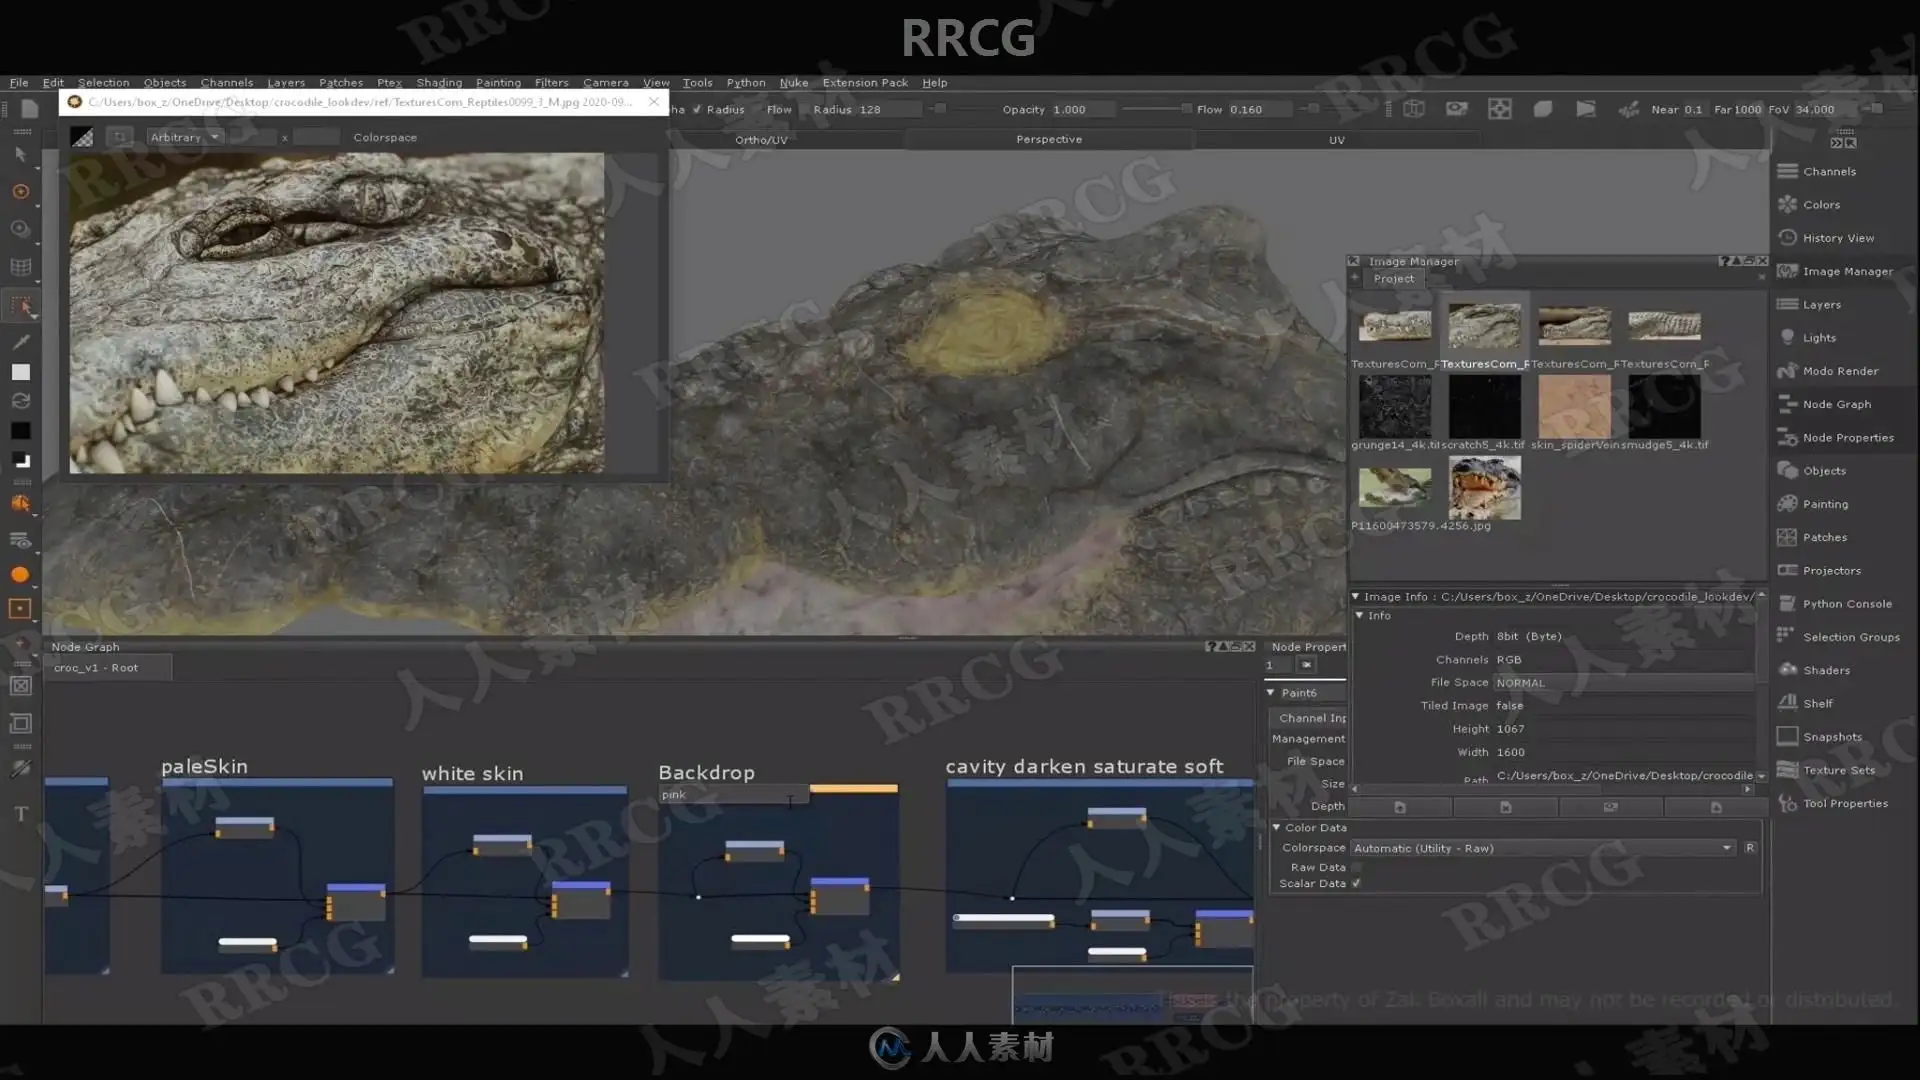Viewport: 1920px width, 1080px height.
Task: Open the Colorspace Automatic dropdown
Action: pyautogui.click(x=1543, y=848)
